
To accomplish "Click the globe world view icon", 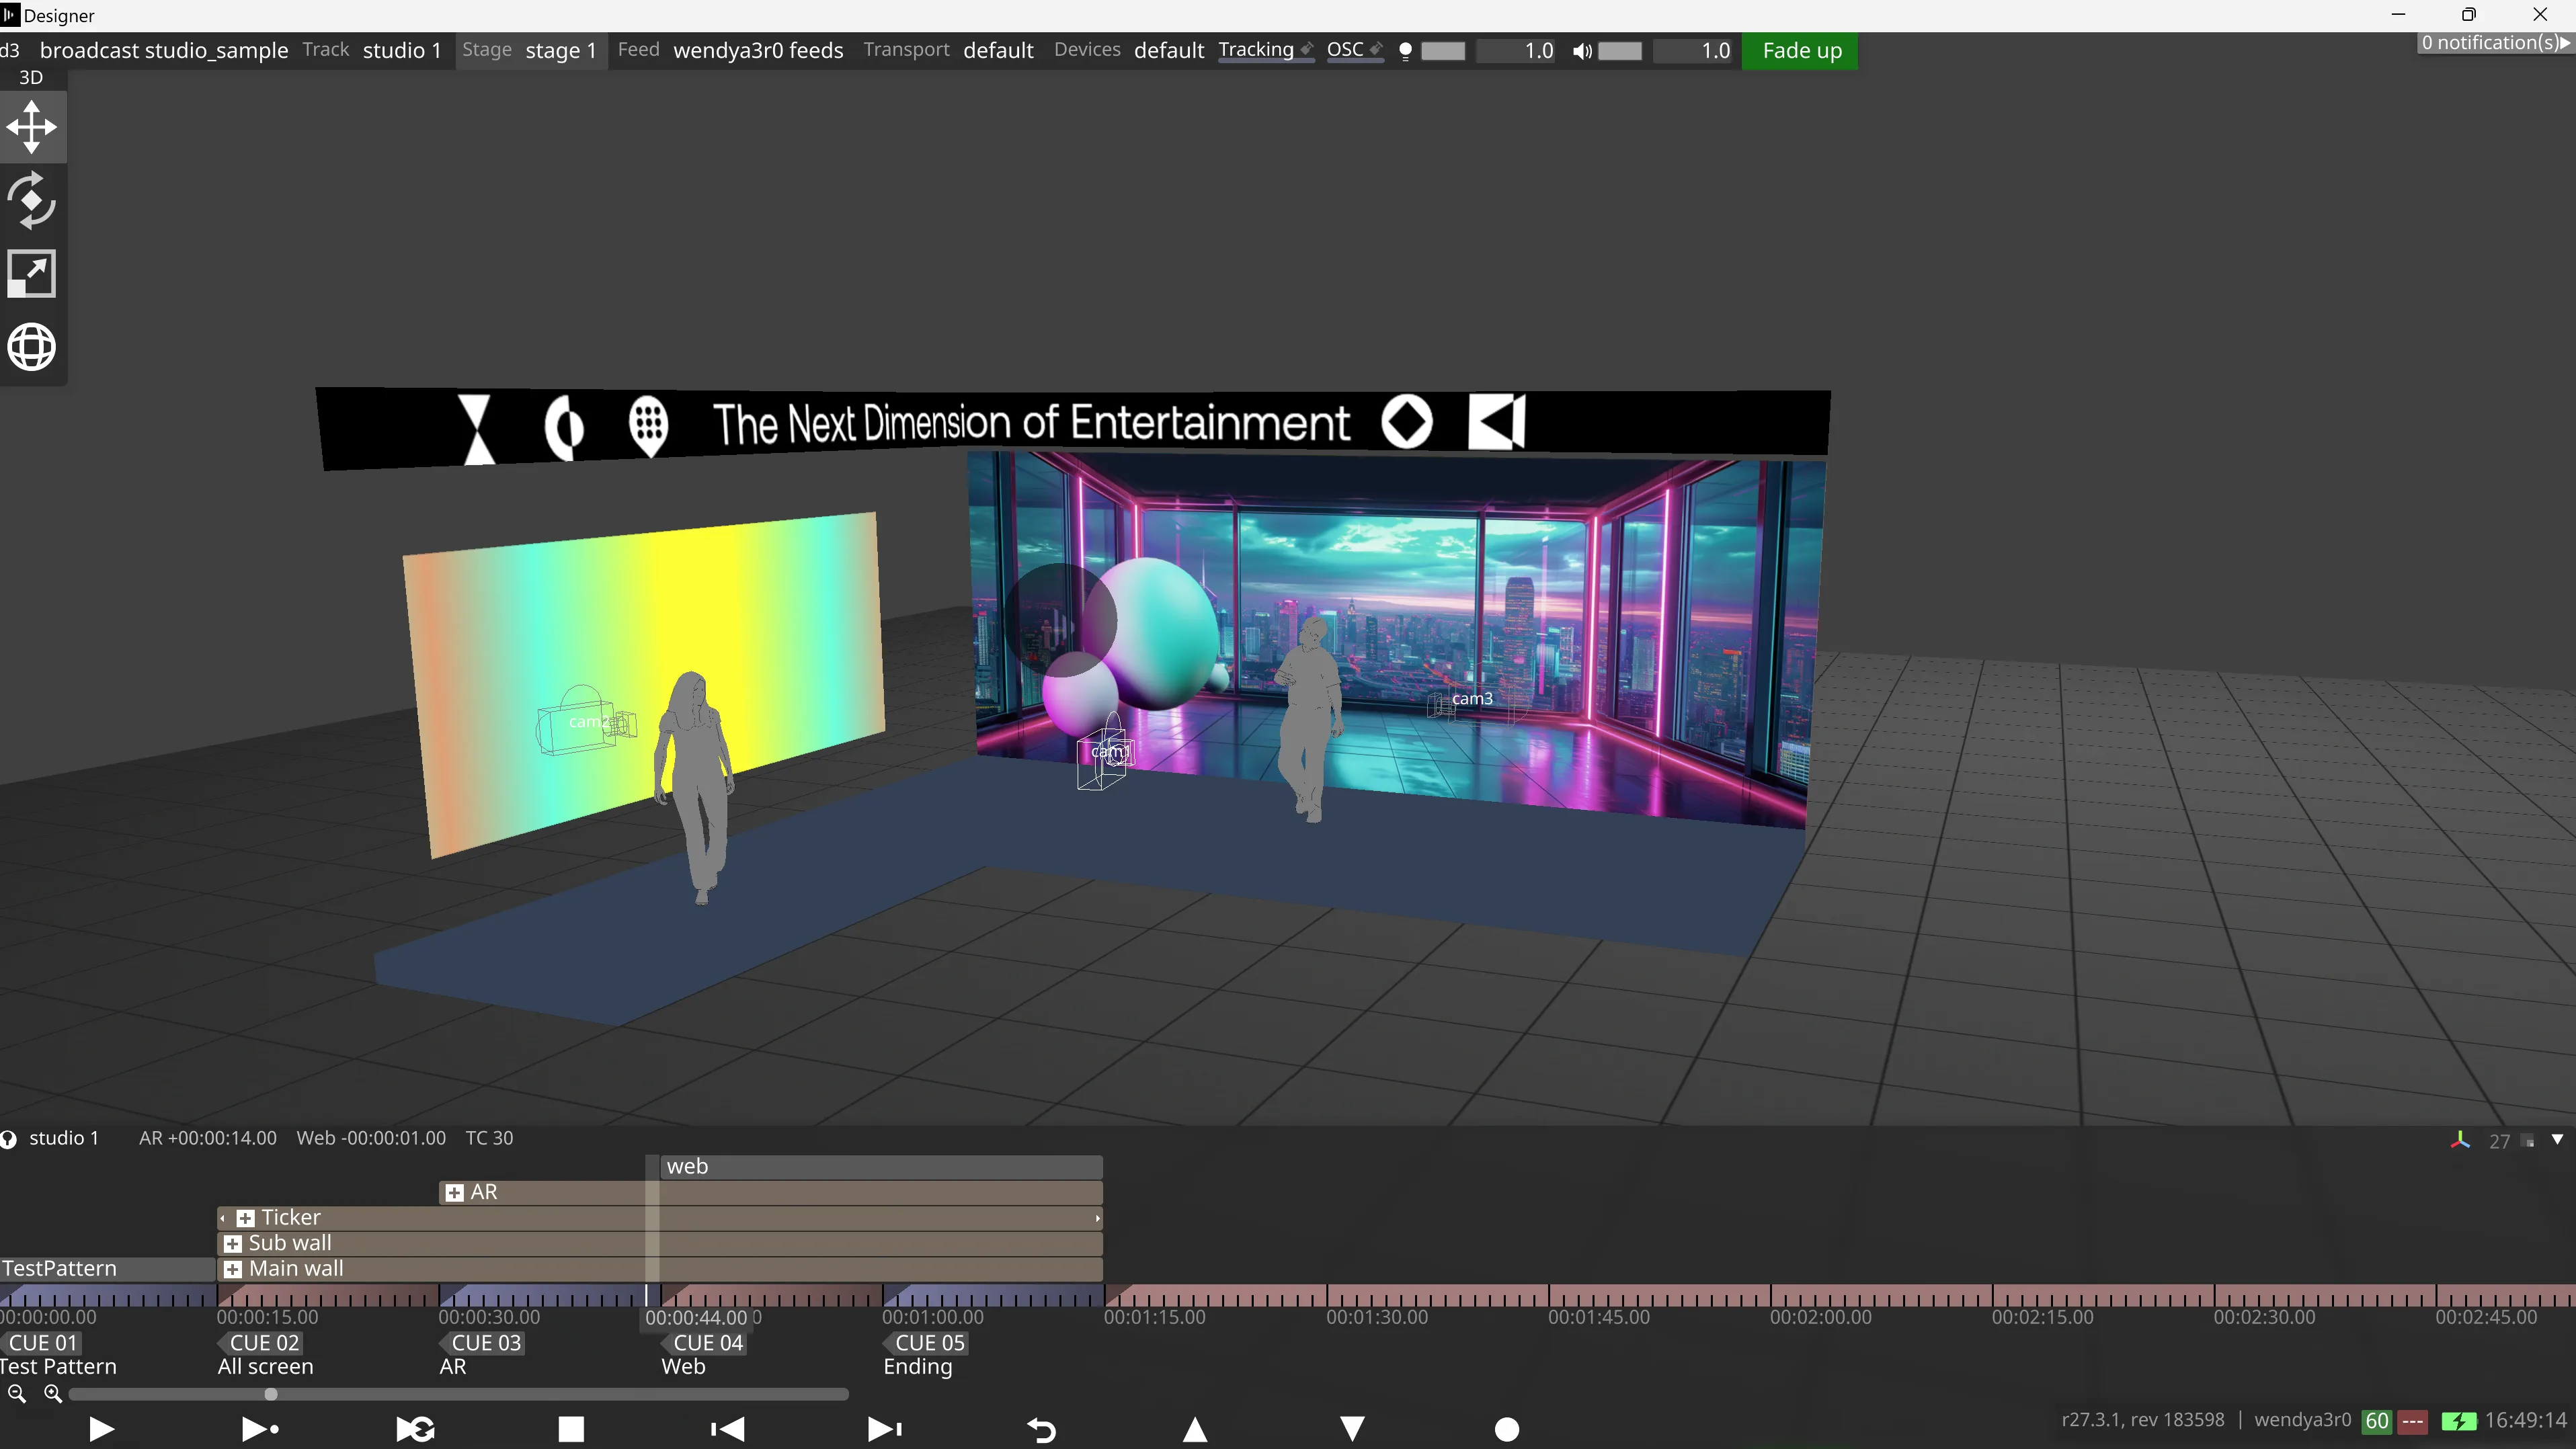I will (31, 347).
